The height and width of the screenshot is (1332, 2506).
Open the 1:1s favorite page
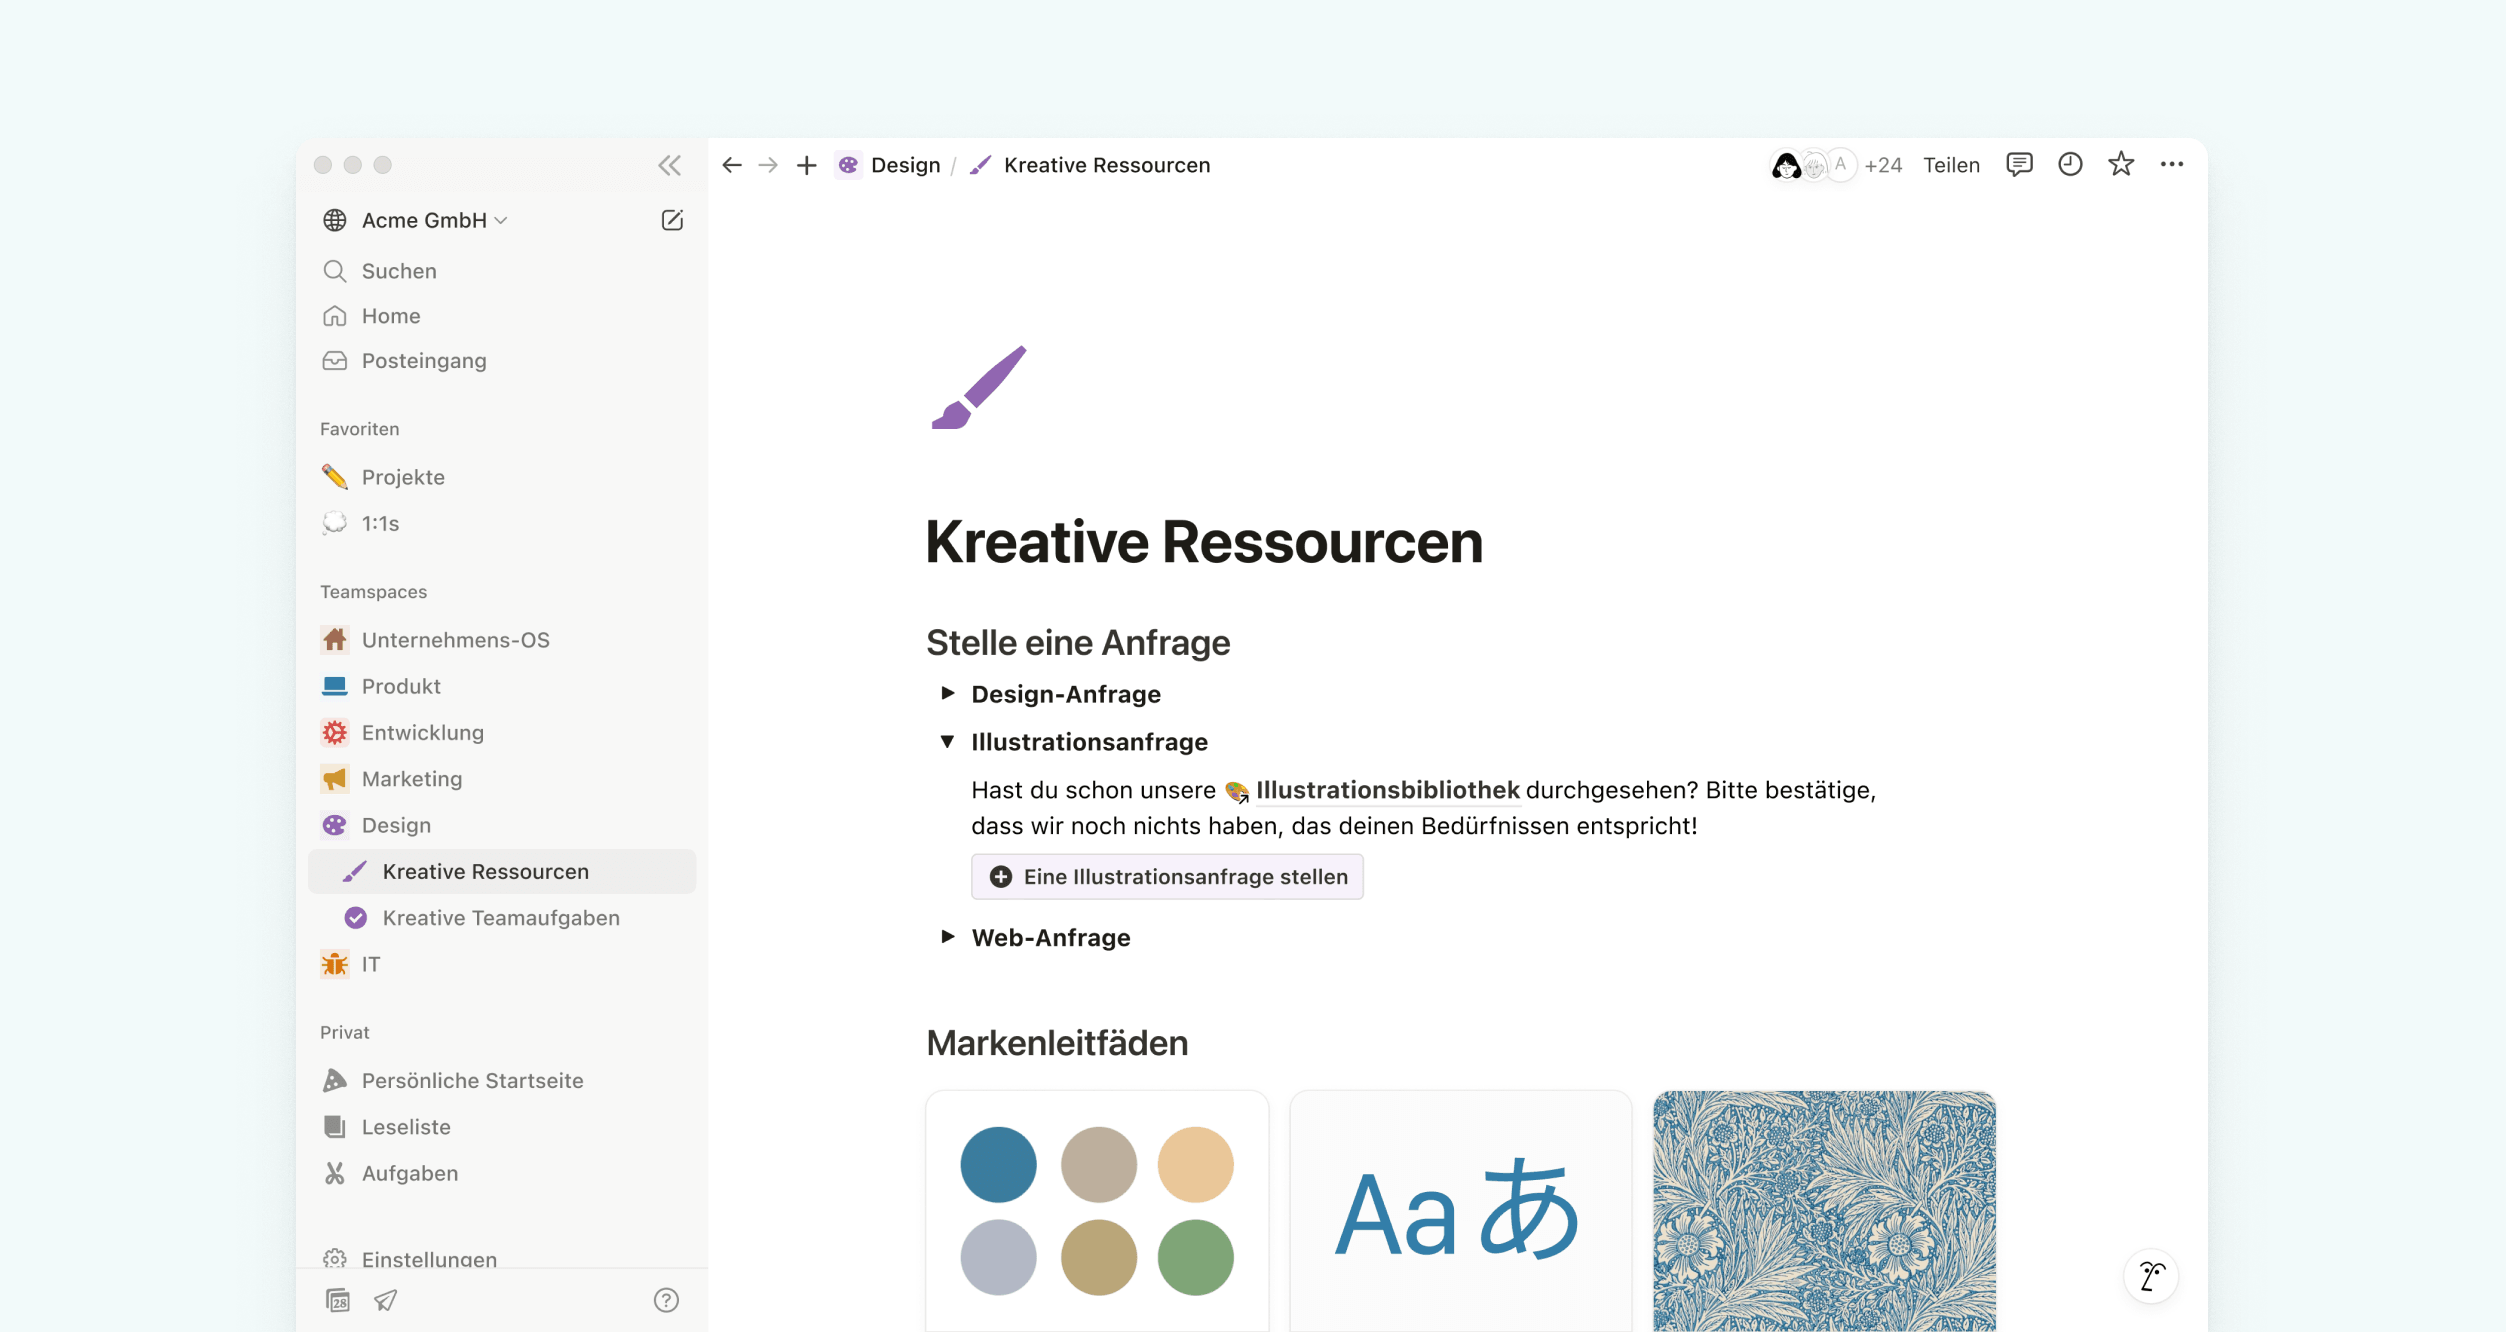[502, 523]
